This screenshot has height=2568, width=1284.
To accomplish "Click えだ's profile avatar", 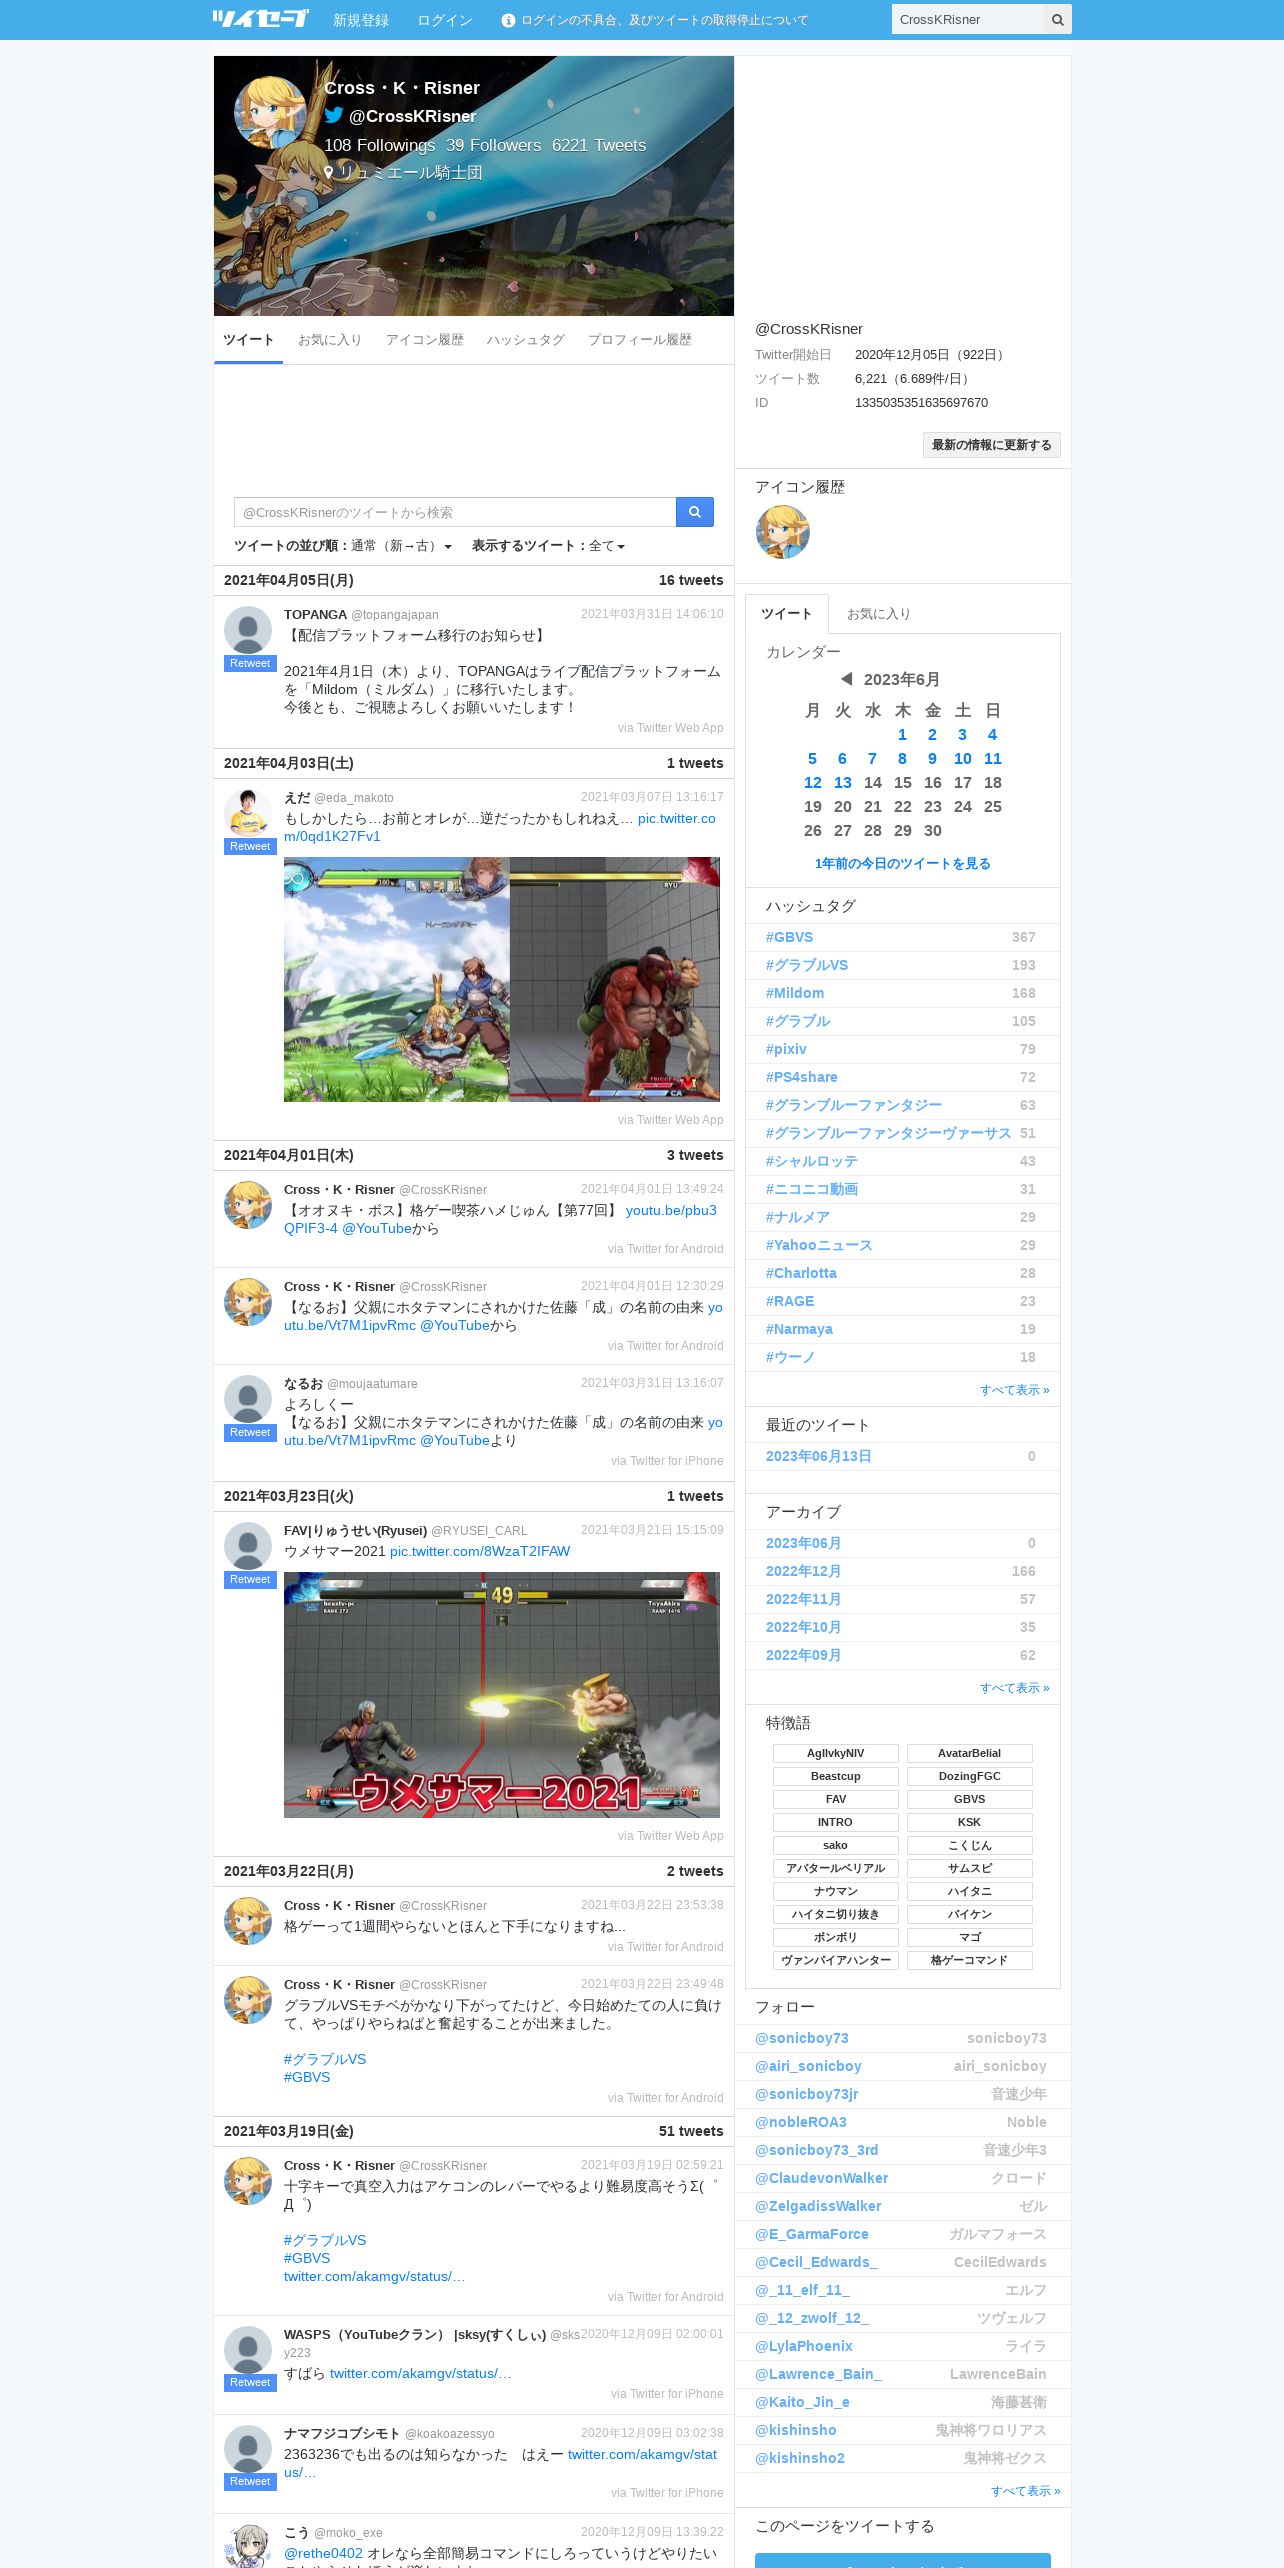I will point(248,813).
